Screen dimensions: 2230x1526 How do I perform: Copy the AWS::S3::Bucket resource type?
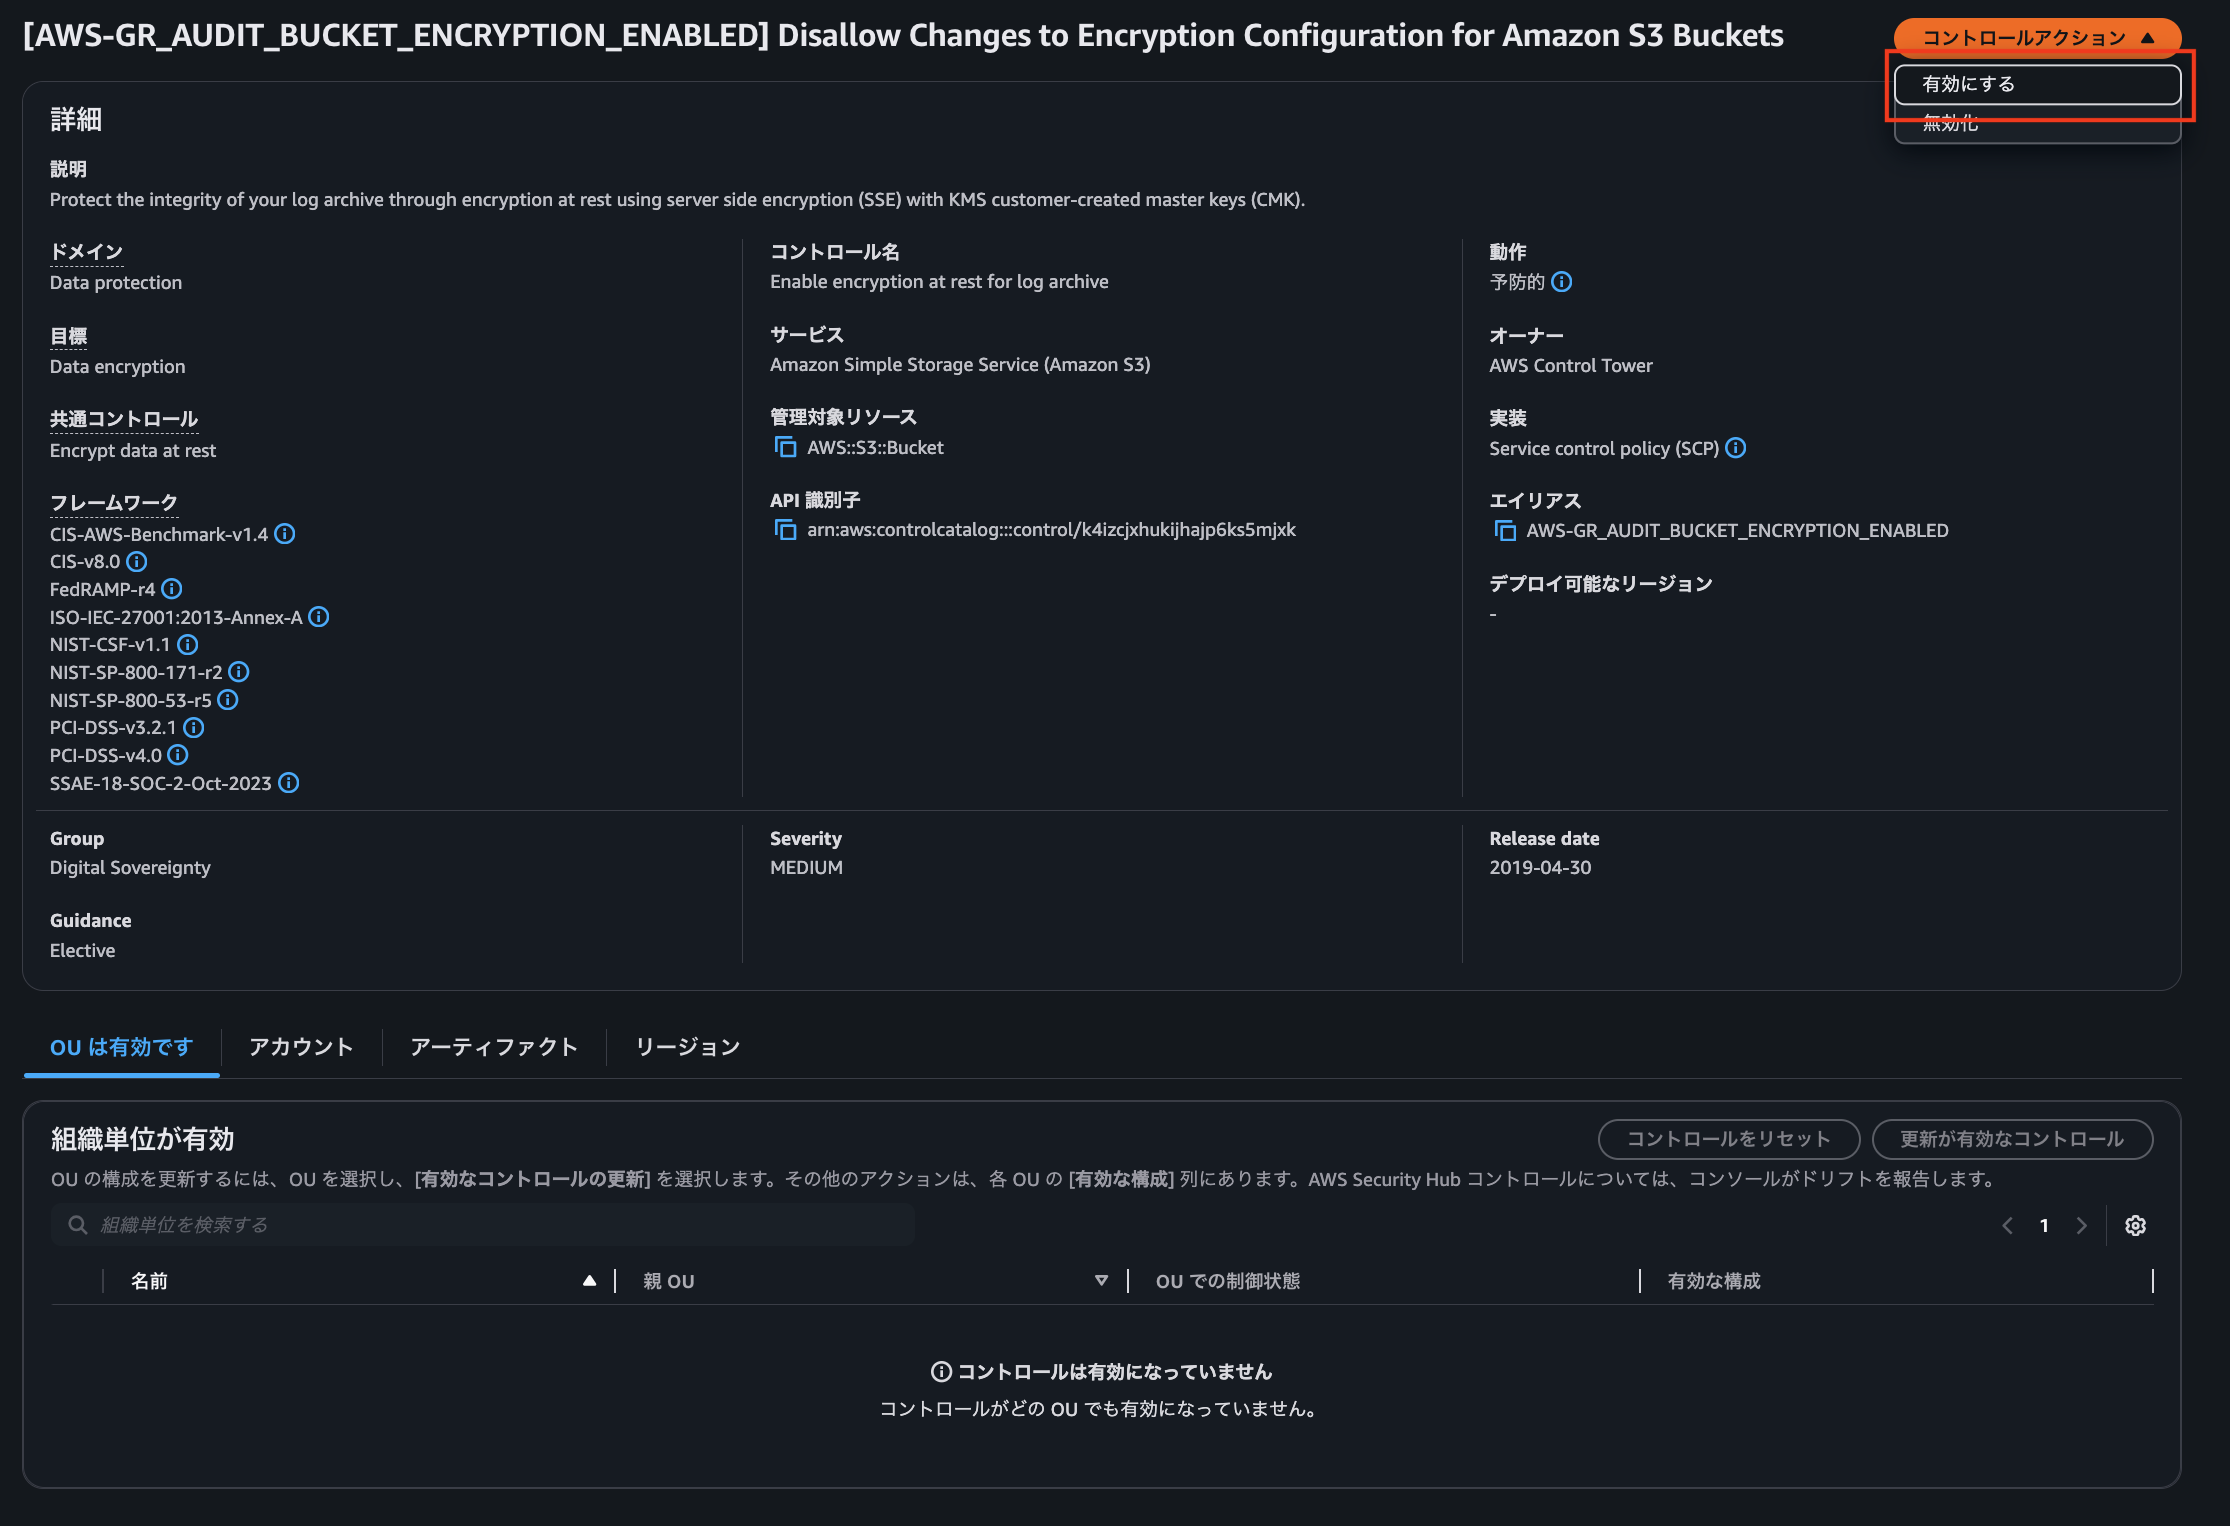[785, 447]
